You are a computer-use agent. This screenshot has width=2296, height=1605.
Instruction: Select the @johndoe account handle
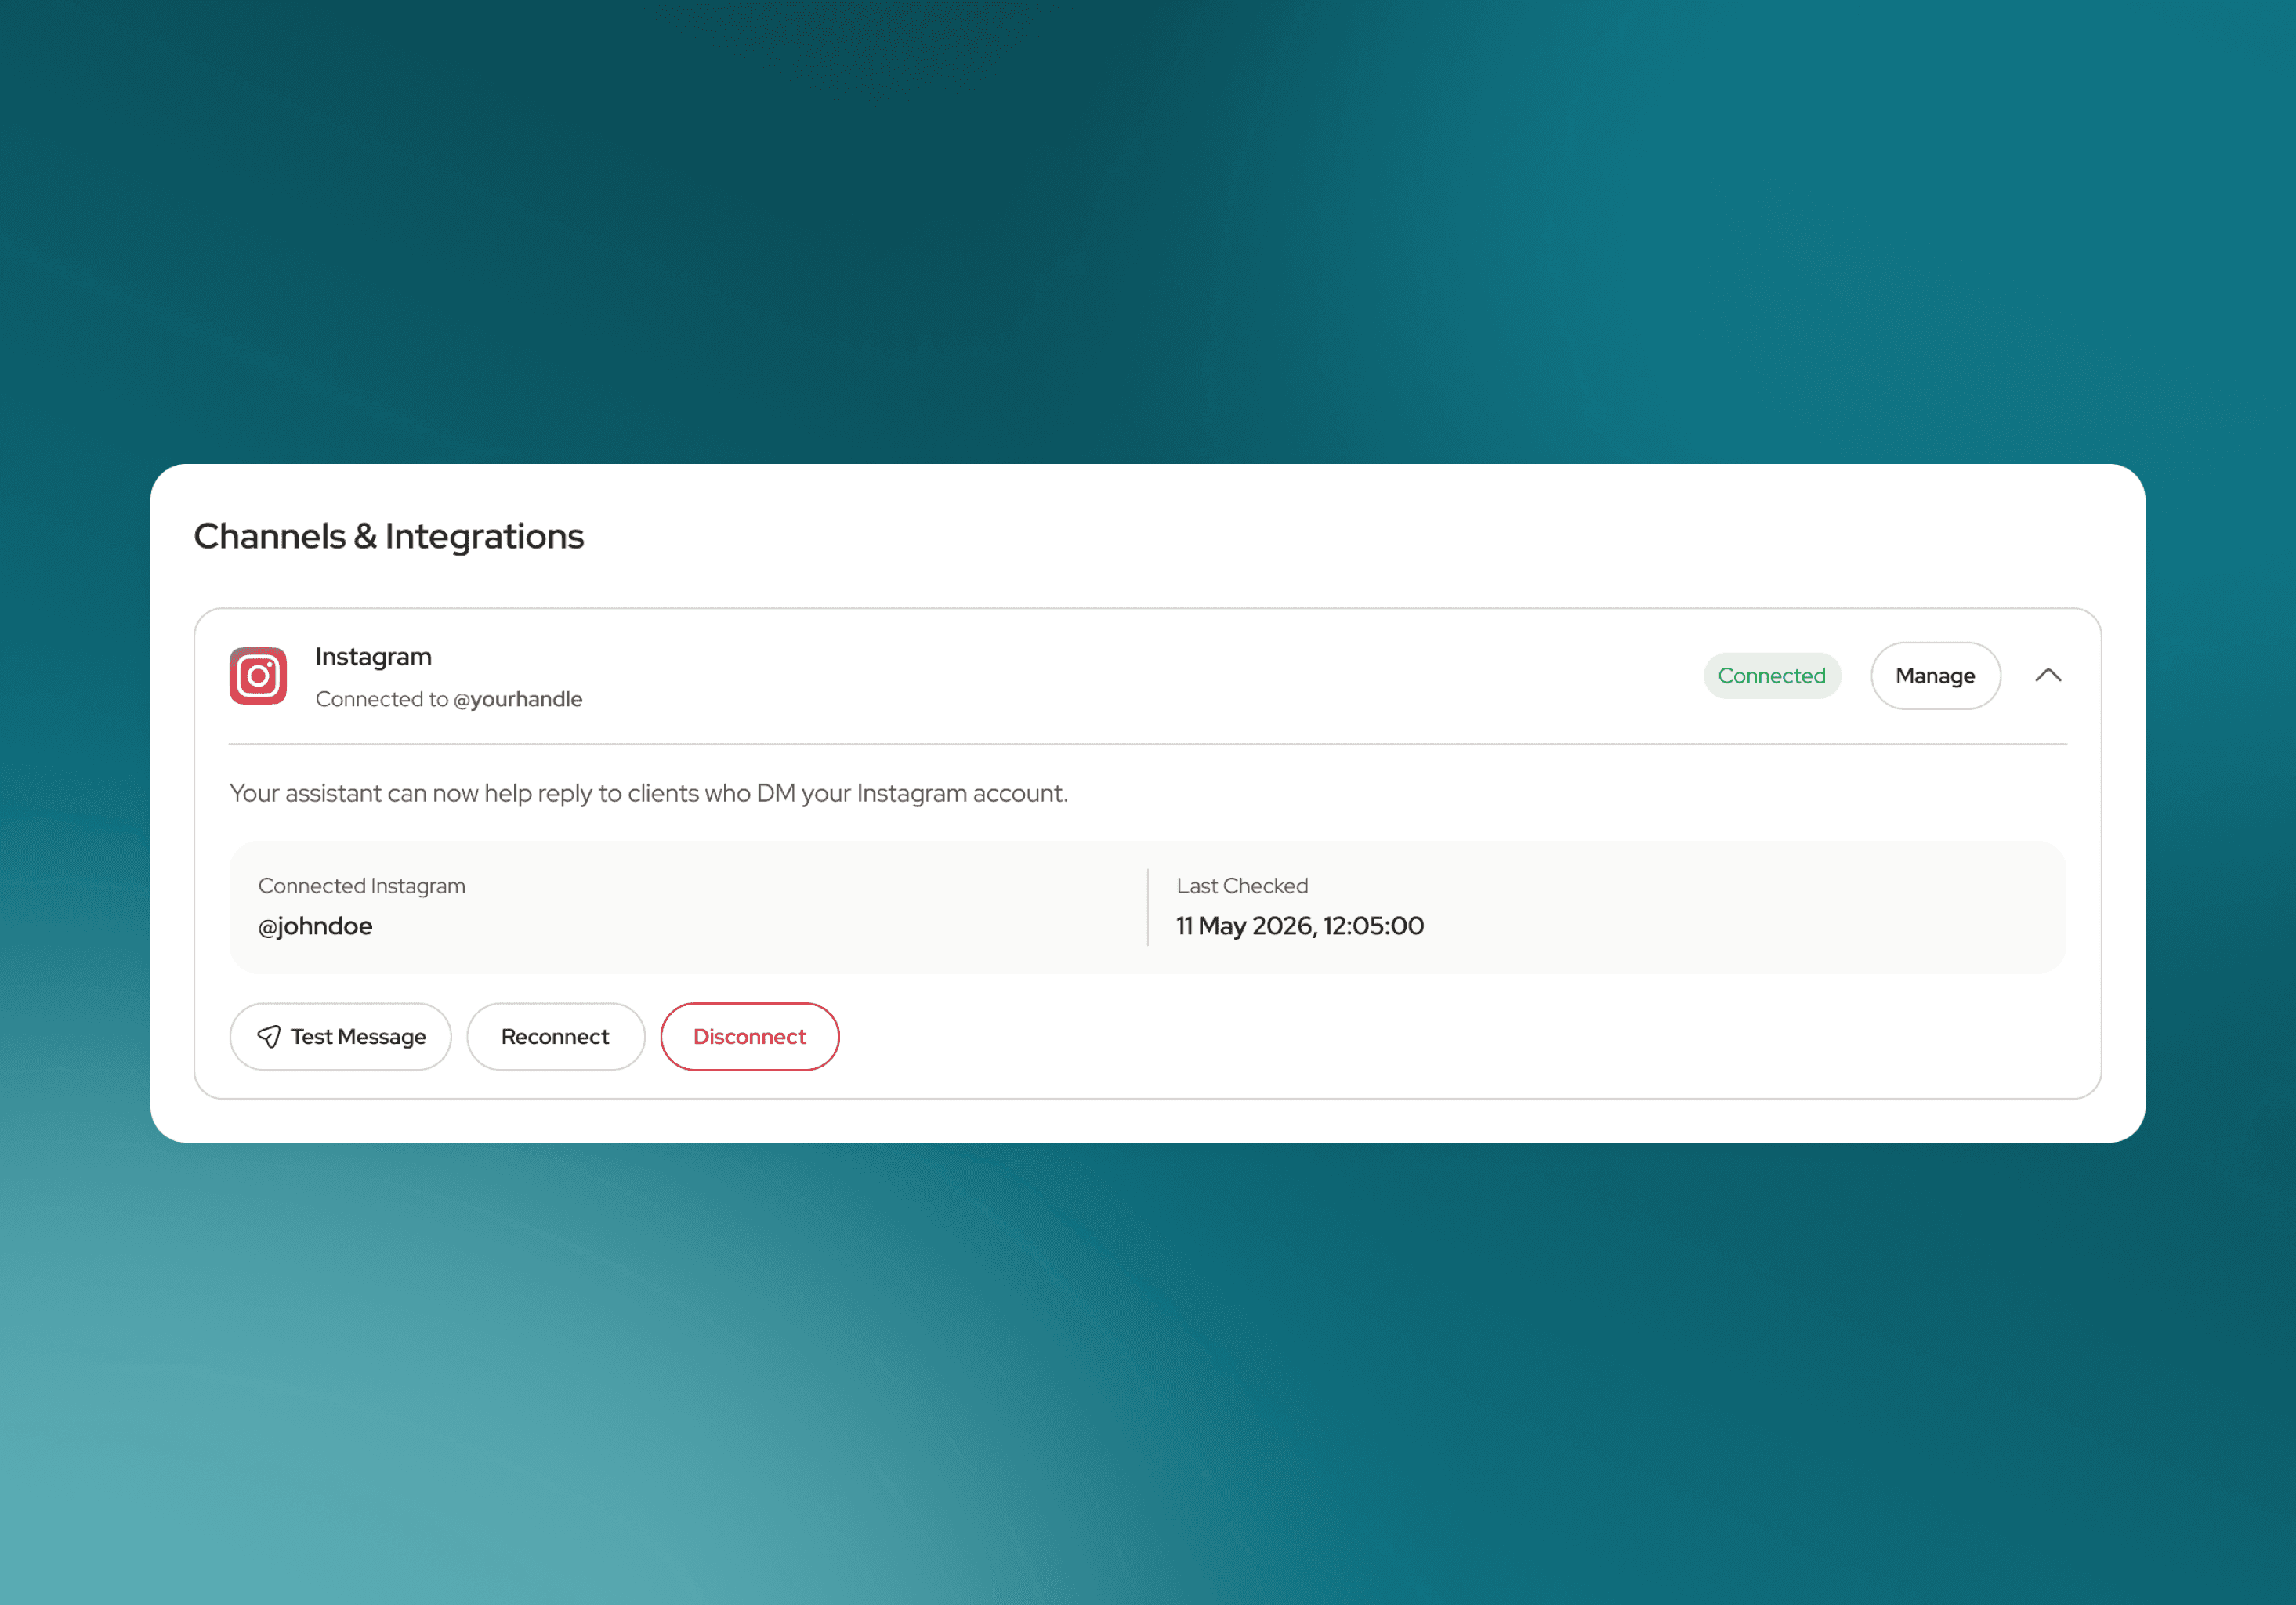[x=315, y=926]
